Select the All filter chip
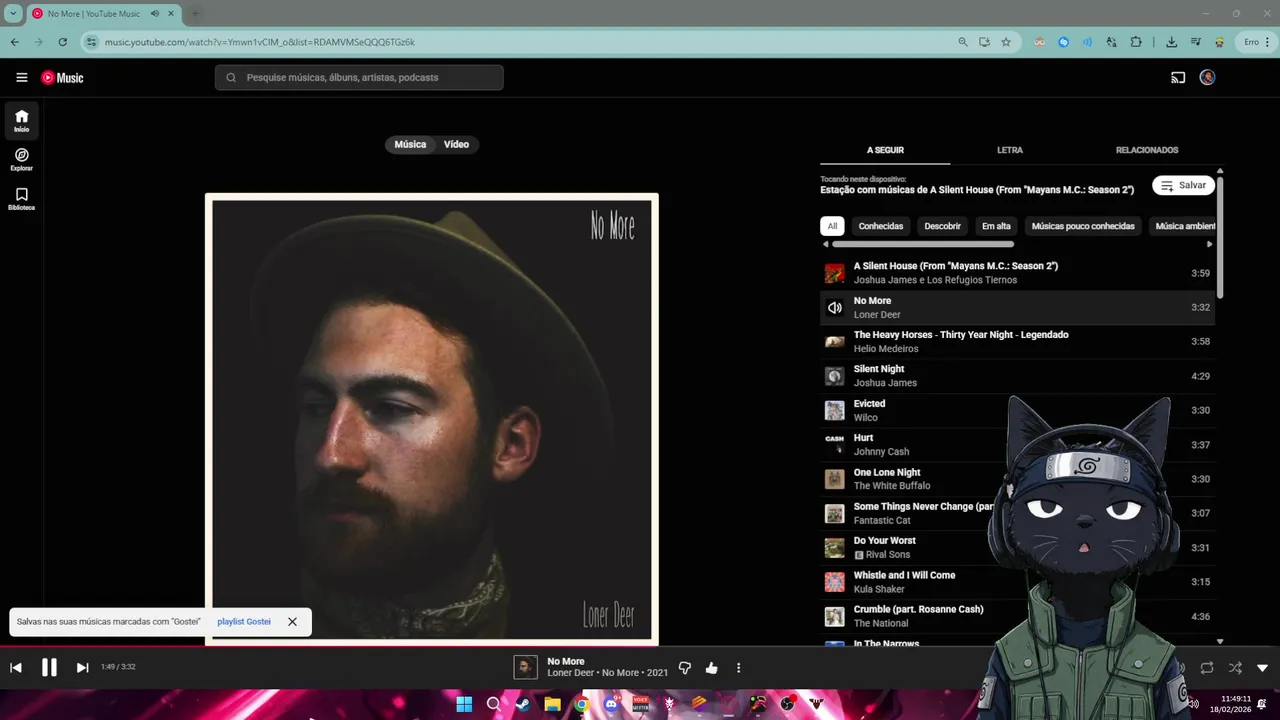 (832, 226)
